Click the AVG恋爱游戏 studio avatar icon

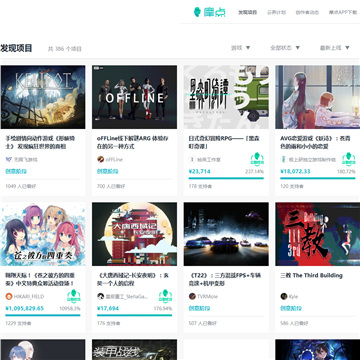pyautogui.click(x=284, y=159)
